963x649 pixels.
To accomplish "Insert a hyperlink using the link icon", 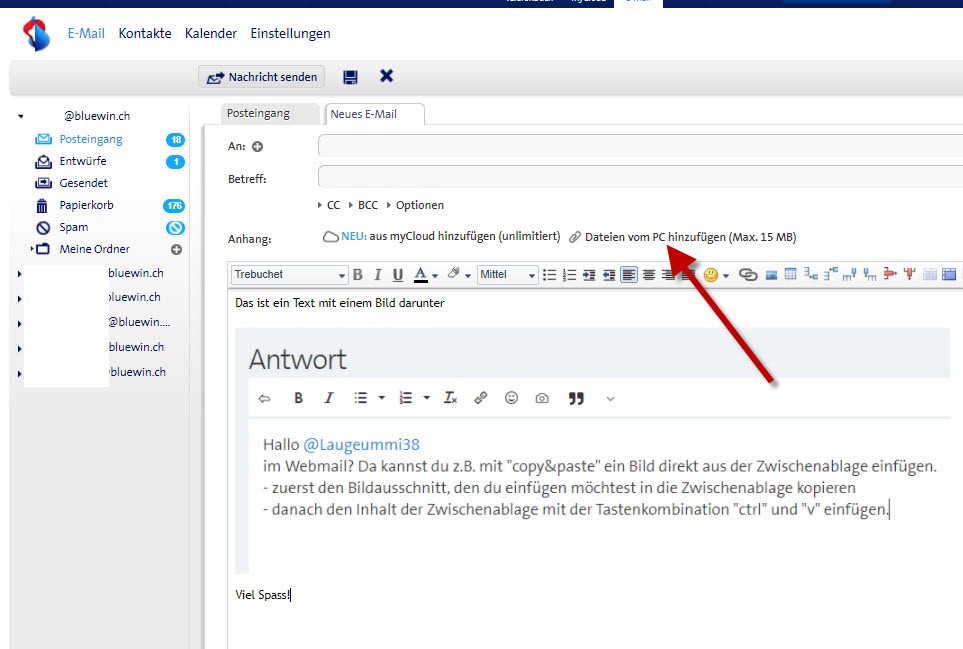I will pyautogui.click(x=747, y=275).
